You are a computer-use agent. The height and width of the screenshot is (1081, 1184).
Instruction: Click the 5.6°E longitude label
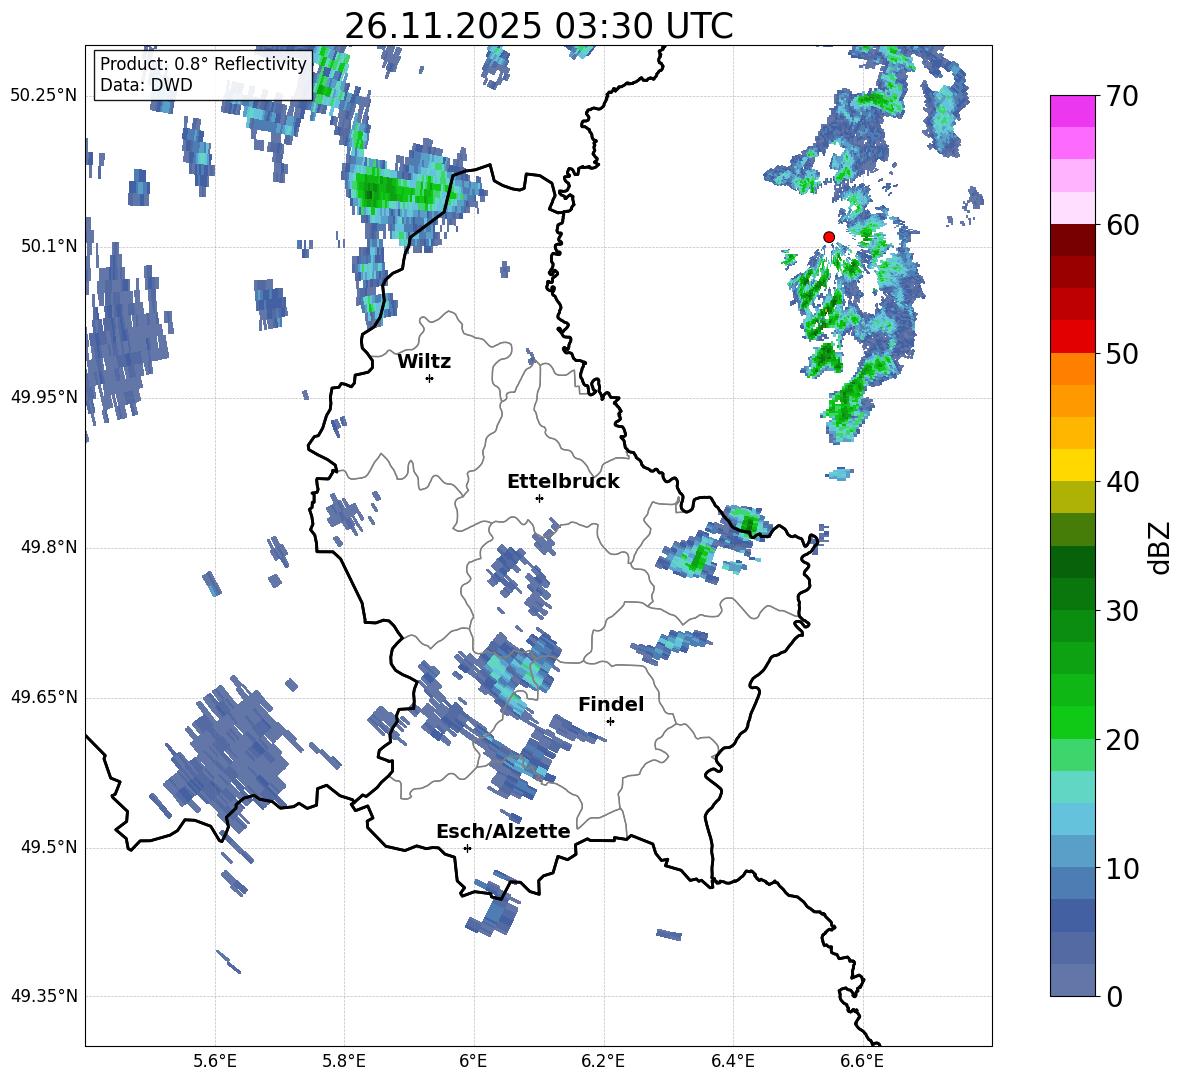click(x=215, y=1061)
